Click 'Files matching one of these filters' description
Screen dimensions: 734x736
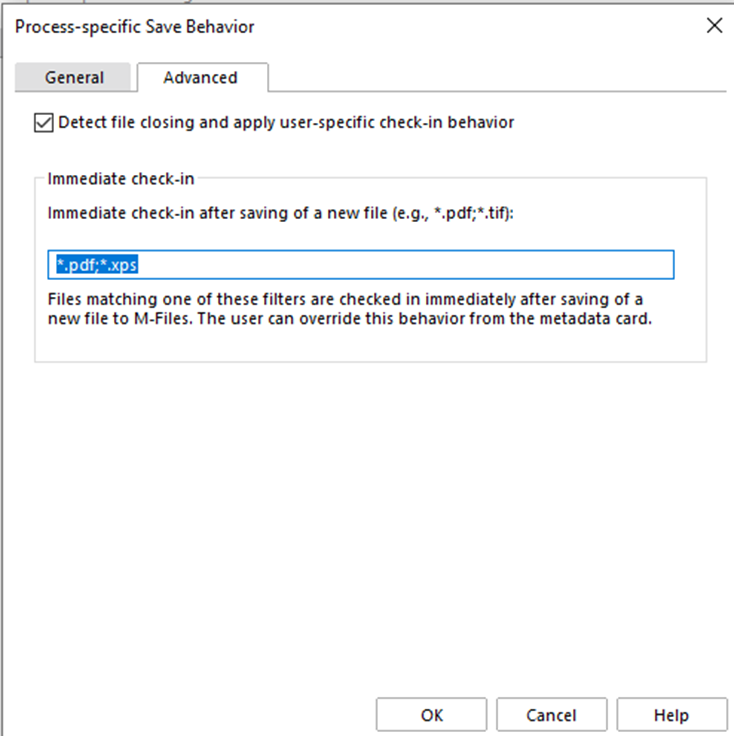[x=350, y=309]
